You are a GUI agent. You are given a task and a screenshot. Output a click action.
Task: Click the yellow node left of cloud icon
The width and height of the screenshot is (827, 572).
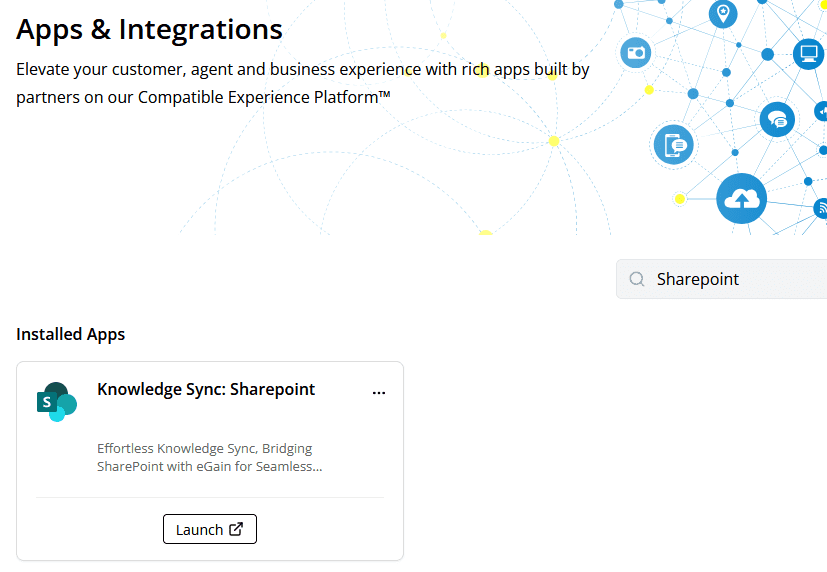pyautogui.click(x=680, y=199)
